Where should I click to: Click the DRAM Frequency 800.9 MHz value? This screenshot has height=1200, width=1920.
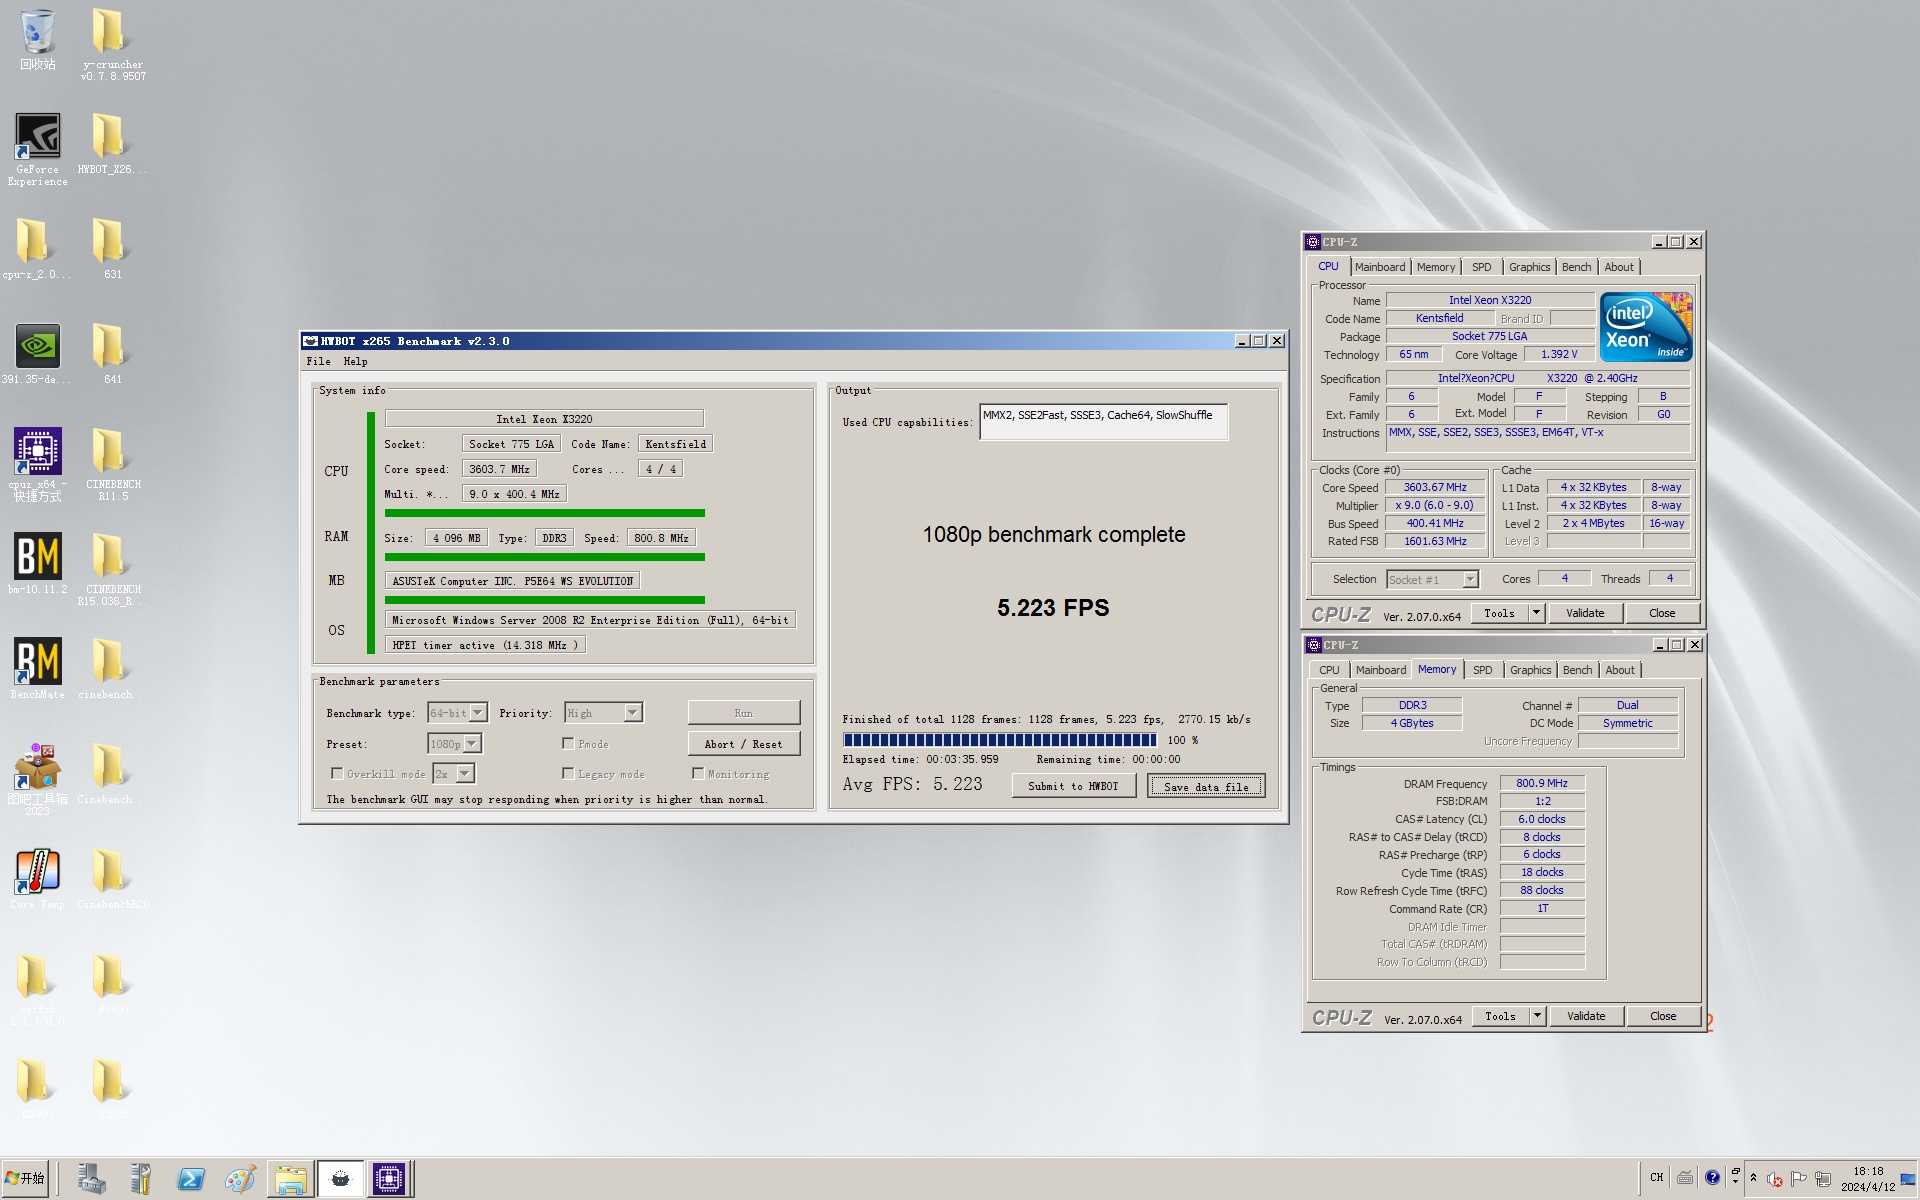coord(1541,784)
